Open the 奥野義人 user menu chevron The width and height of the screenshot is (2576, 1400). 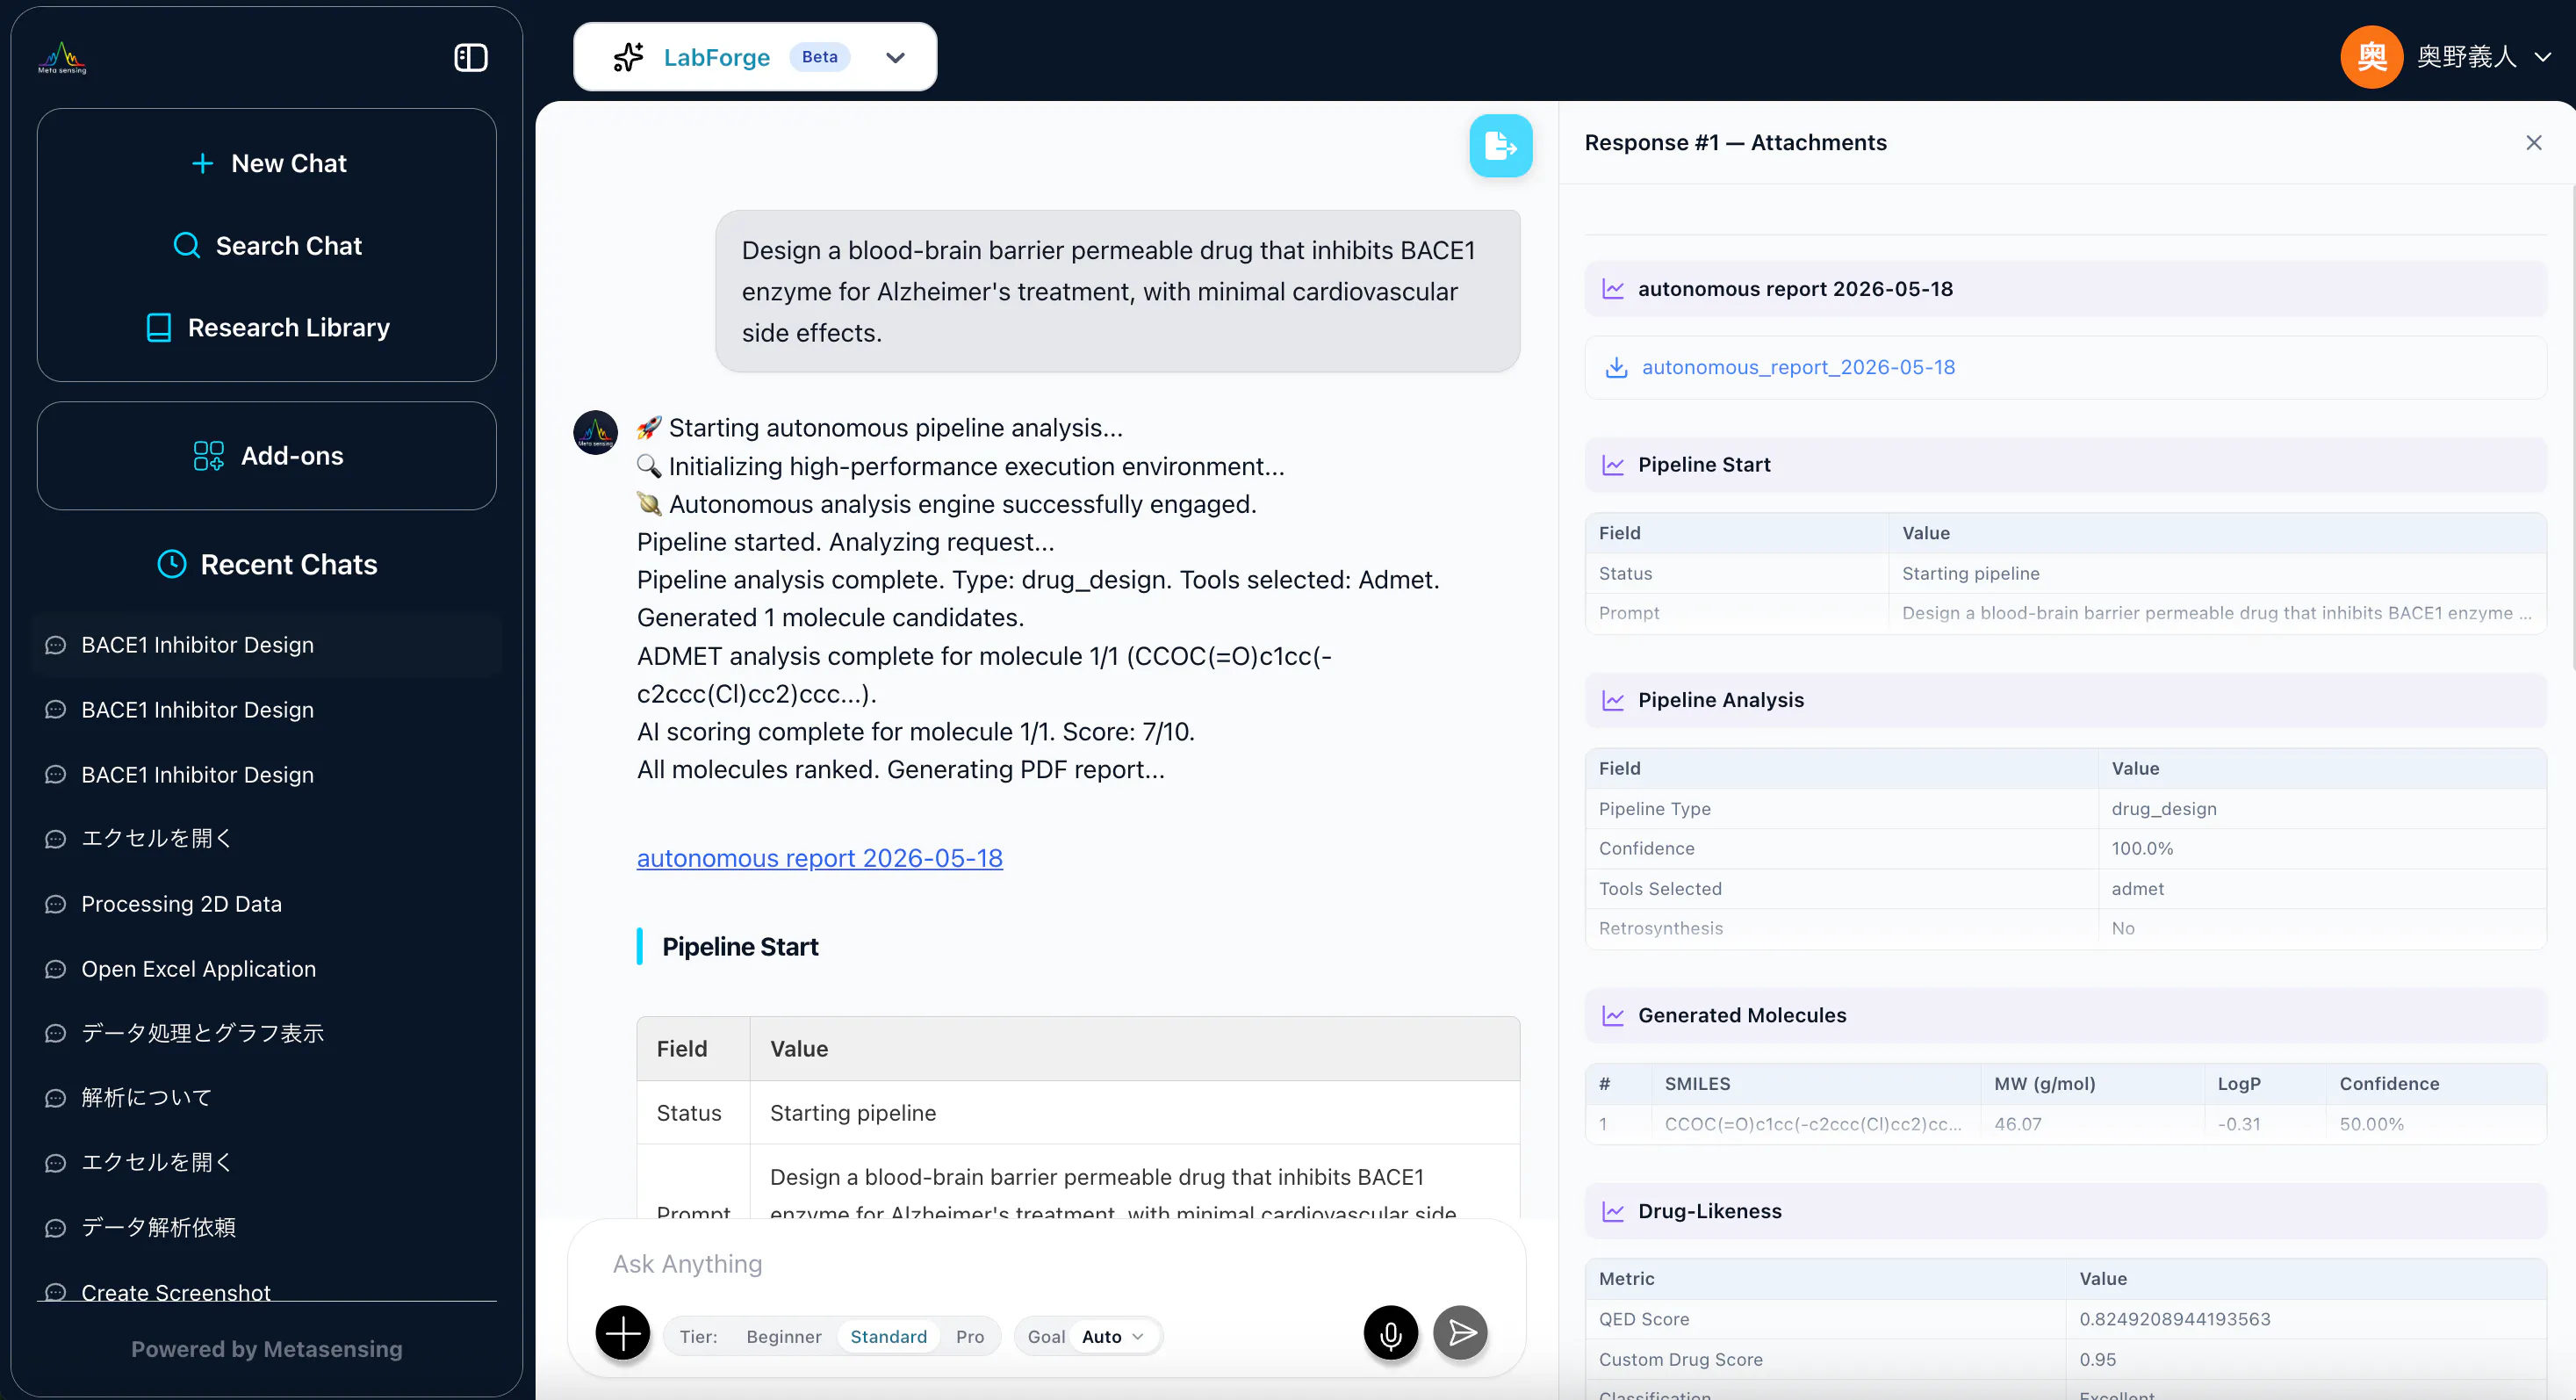pyautogui.click(x=2543, y=58)
